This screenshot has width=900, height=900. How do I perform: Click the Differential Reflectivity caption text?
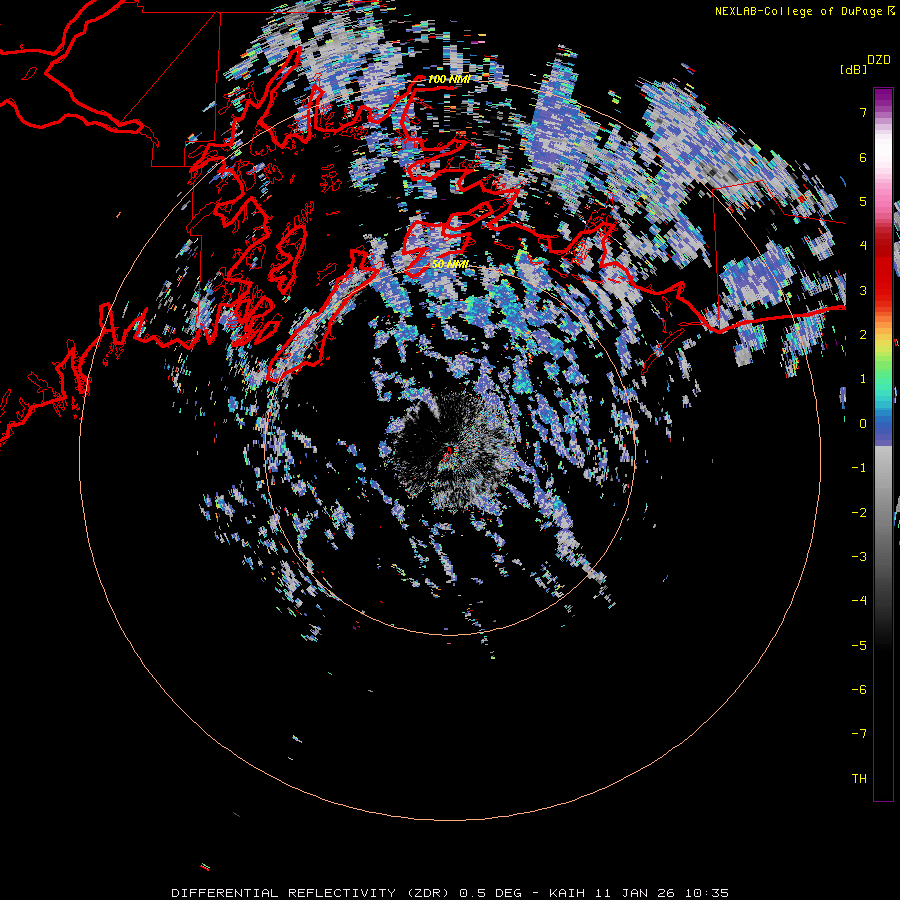coord(450,893)
